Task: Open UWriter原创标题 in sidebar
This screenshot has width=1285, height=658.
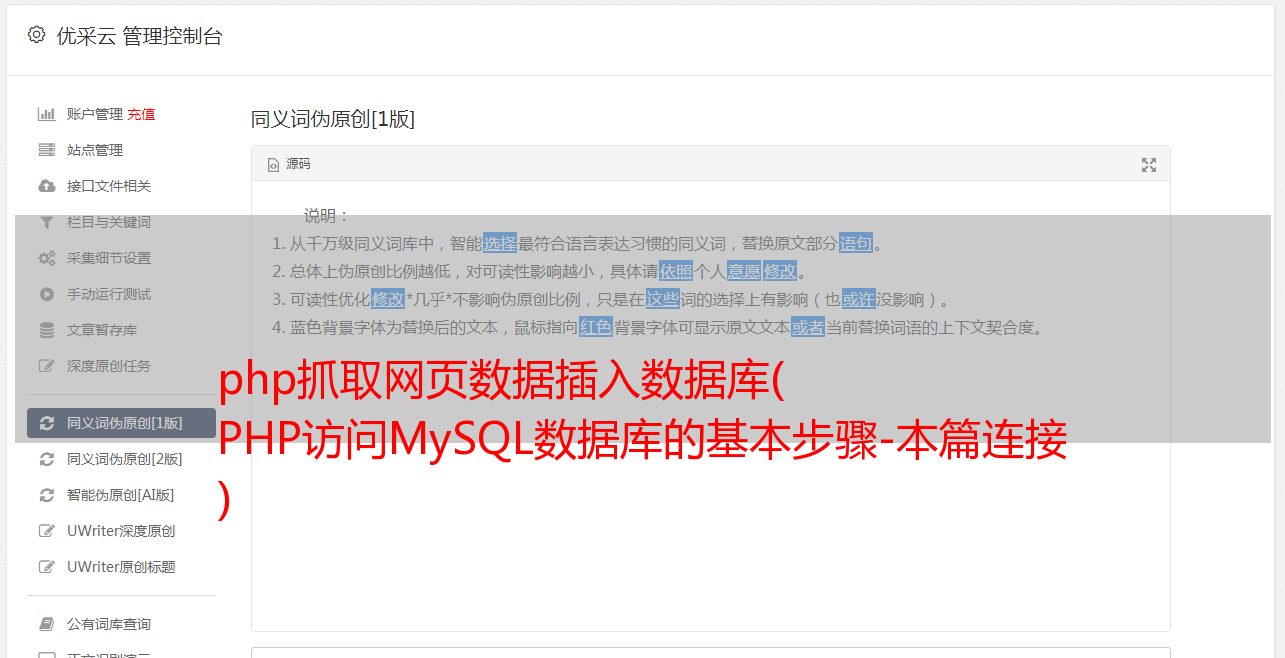Action: pyautogui.click(x=121, y=567)
